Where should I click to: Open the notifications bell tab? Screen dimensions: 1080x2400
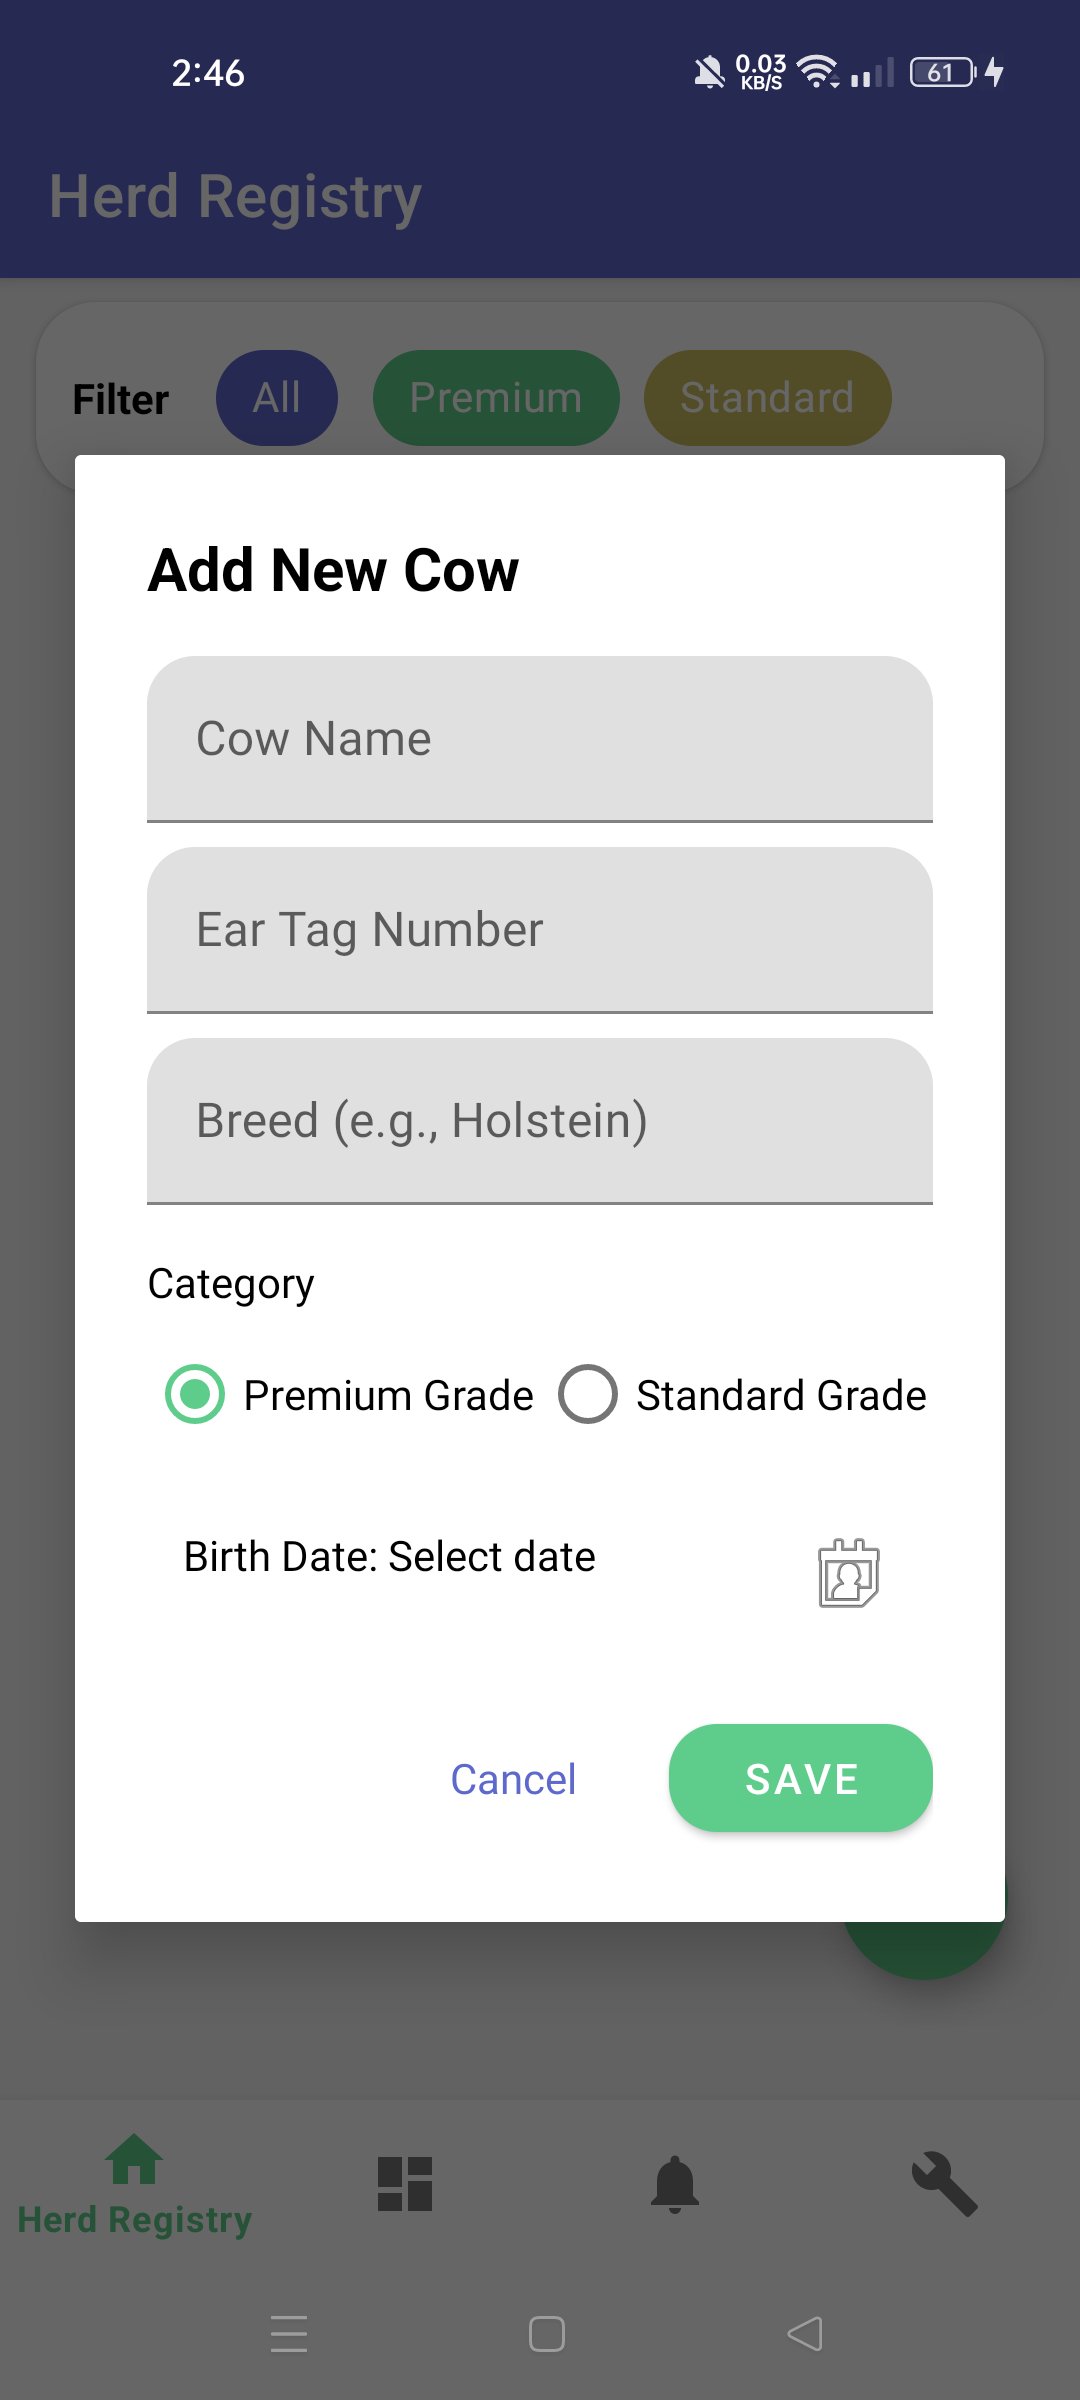[675, 2183]
